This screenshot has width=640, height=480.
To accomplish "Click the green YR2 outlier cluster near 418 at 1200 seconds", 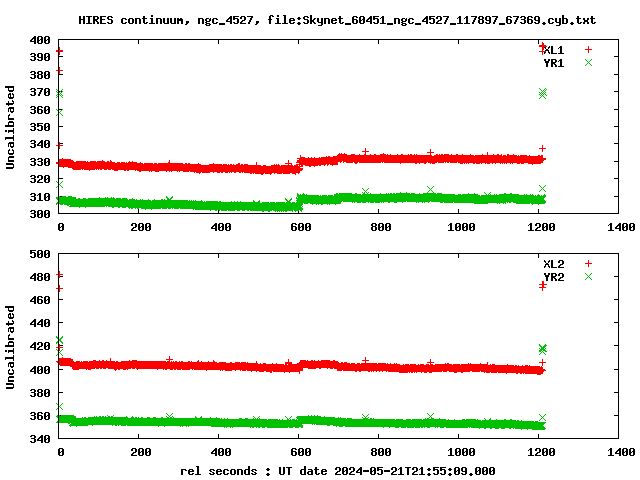I will [x=542, y=349].
